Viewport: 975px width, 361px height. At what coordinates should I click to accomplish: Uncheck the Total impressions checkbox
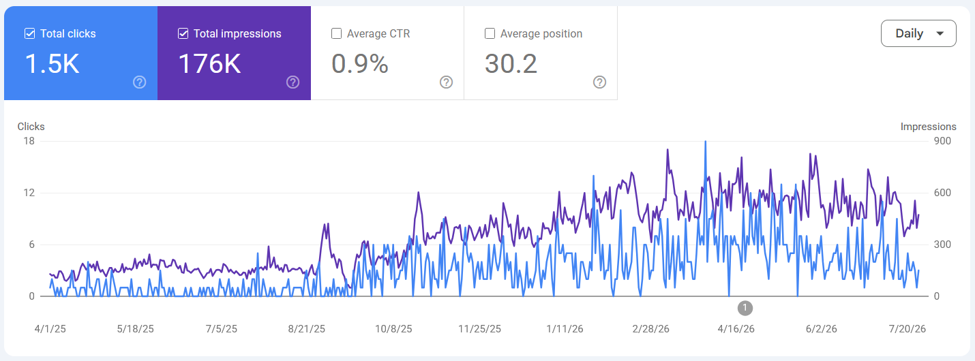pos(183,34)
